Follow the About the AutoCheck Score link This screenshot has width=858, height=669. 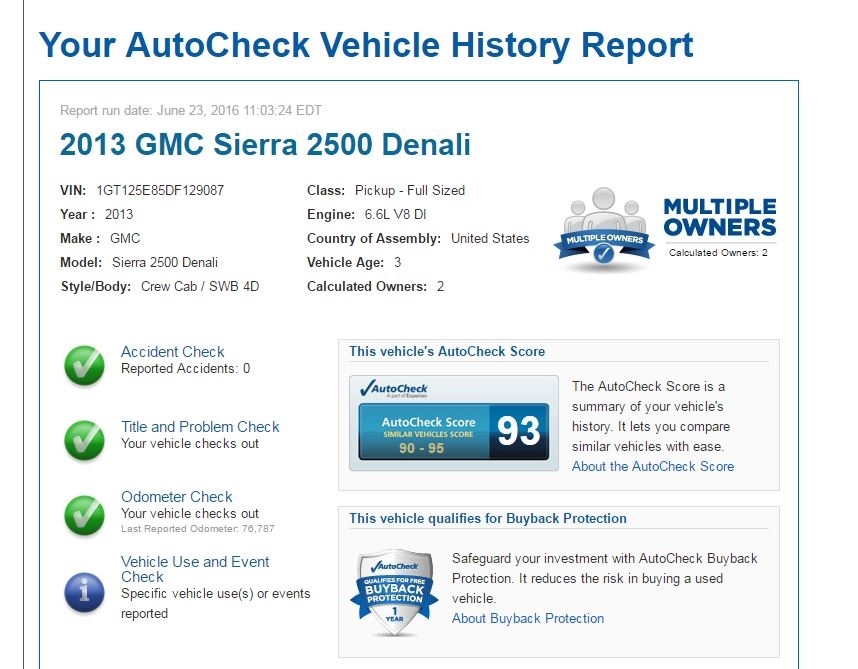[652, 466]
